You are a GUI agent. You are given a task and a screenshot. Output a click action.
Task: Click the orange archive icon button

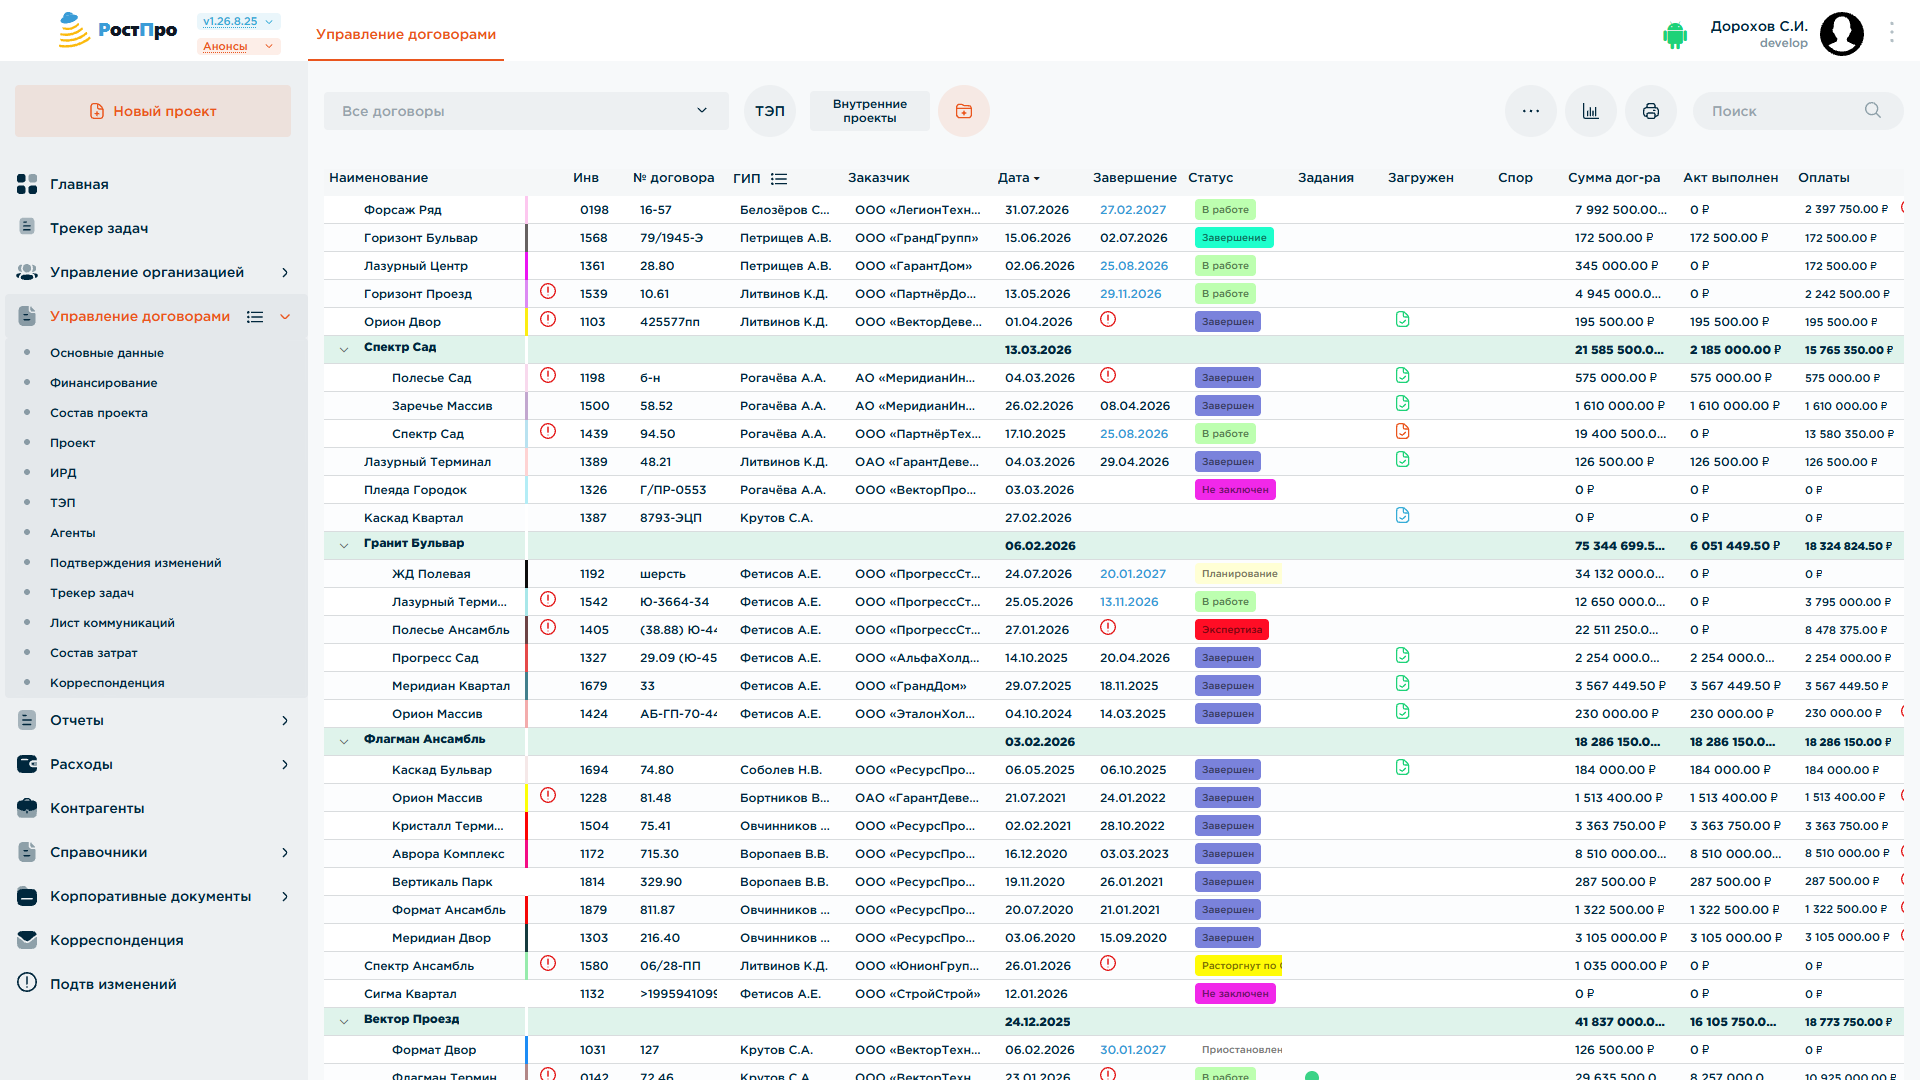click(x=964, y=111)
